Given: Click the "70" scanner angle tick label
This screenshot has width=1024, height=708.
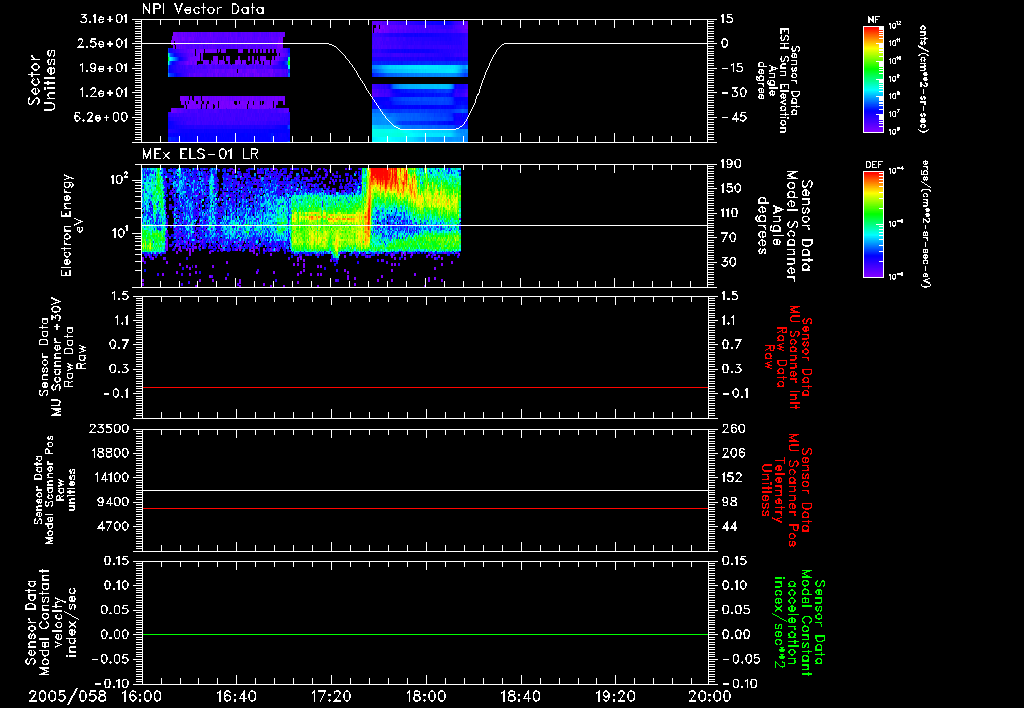Looking at the screenshot, I should tap(729, 238).
